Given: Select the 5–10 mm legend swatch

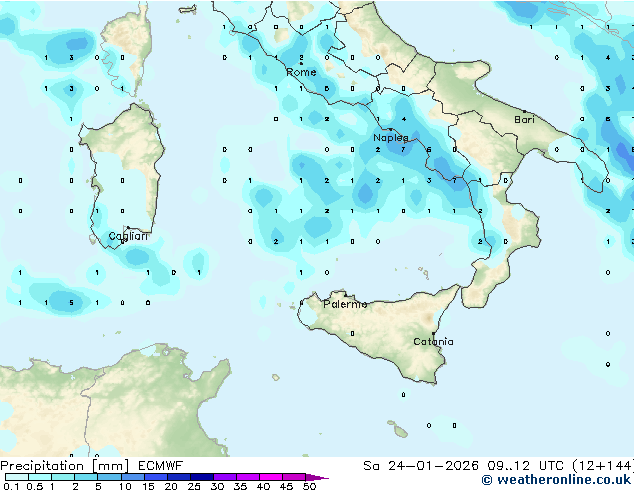Looking at the screenshot, I should coord(109,477).
